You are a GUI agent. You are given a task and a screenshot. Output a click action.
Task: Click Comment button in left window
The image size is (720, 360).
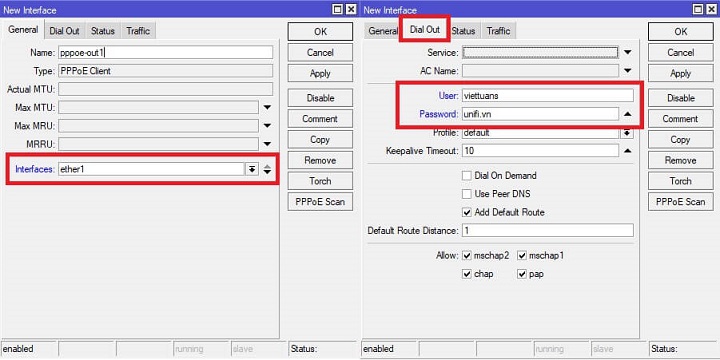pyautogui.click(x=321, y=118)
